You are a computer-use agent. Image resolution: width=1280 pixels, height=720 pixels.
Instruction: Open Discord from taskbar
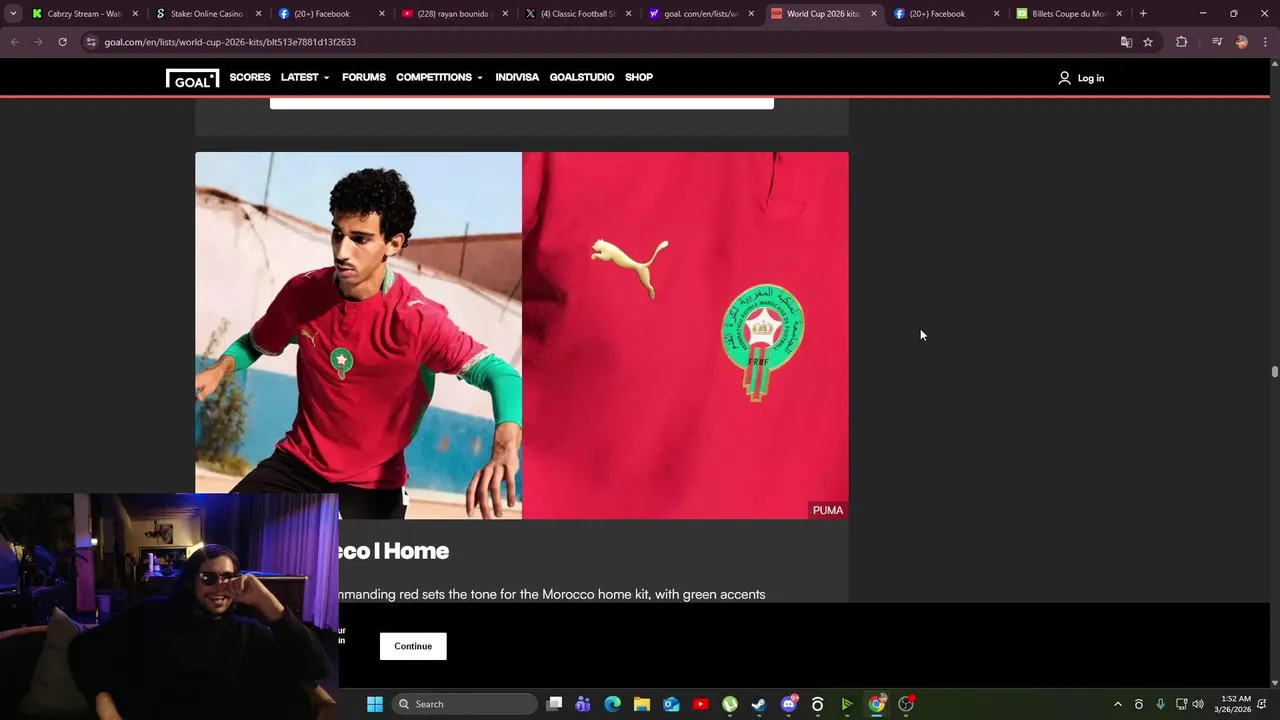(x=789, y=704)
